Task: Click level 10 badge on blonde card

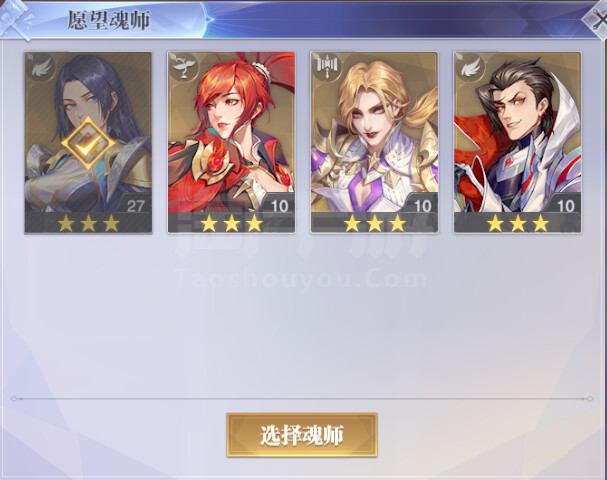Action: pos(422,205)
